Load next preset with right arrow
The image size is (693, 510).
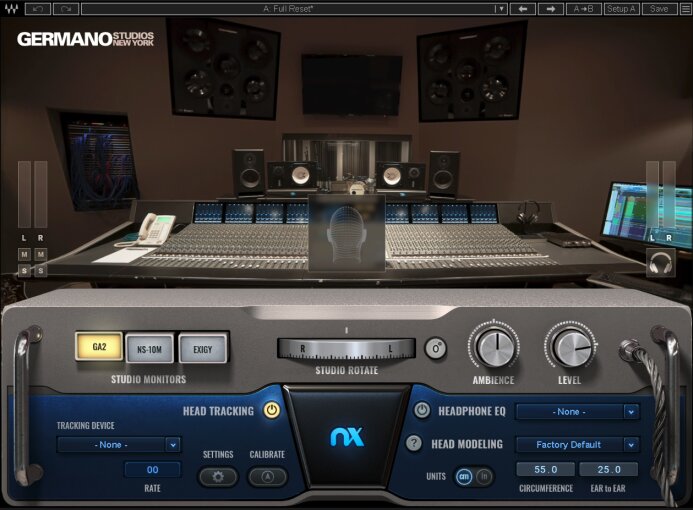[551, 8]
